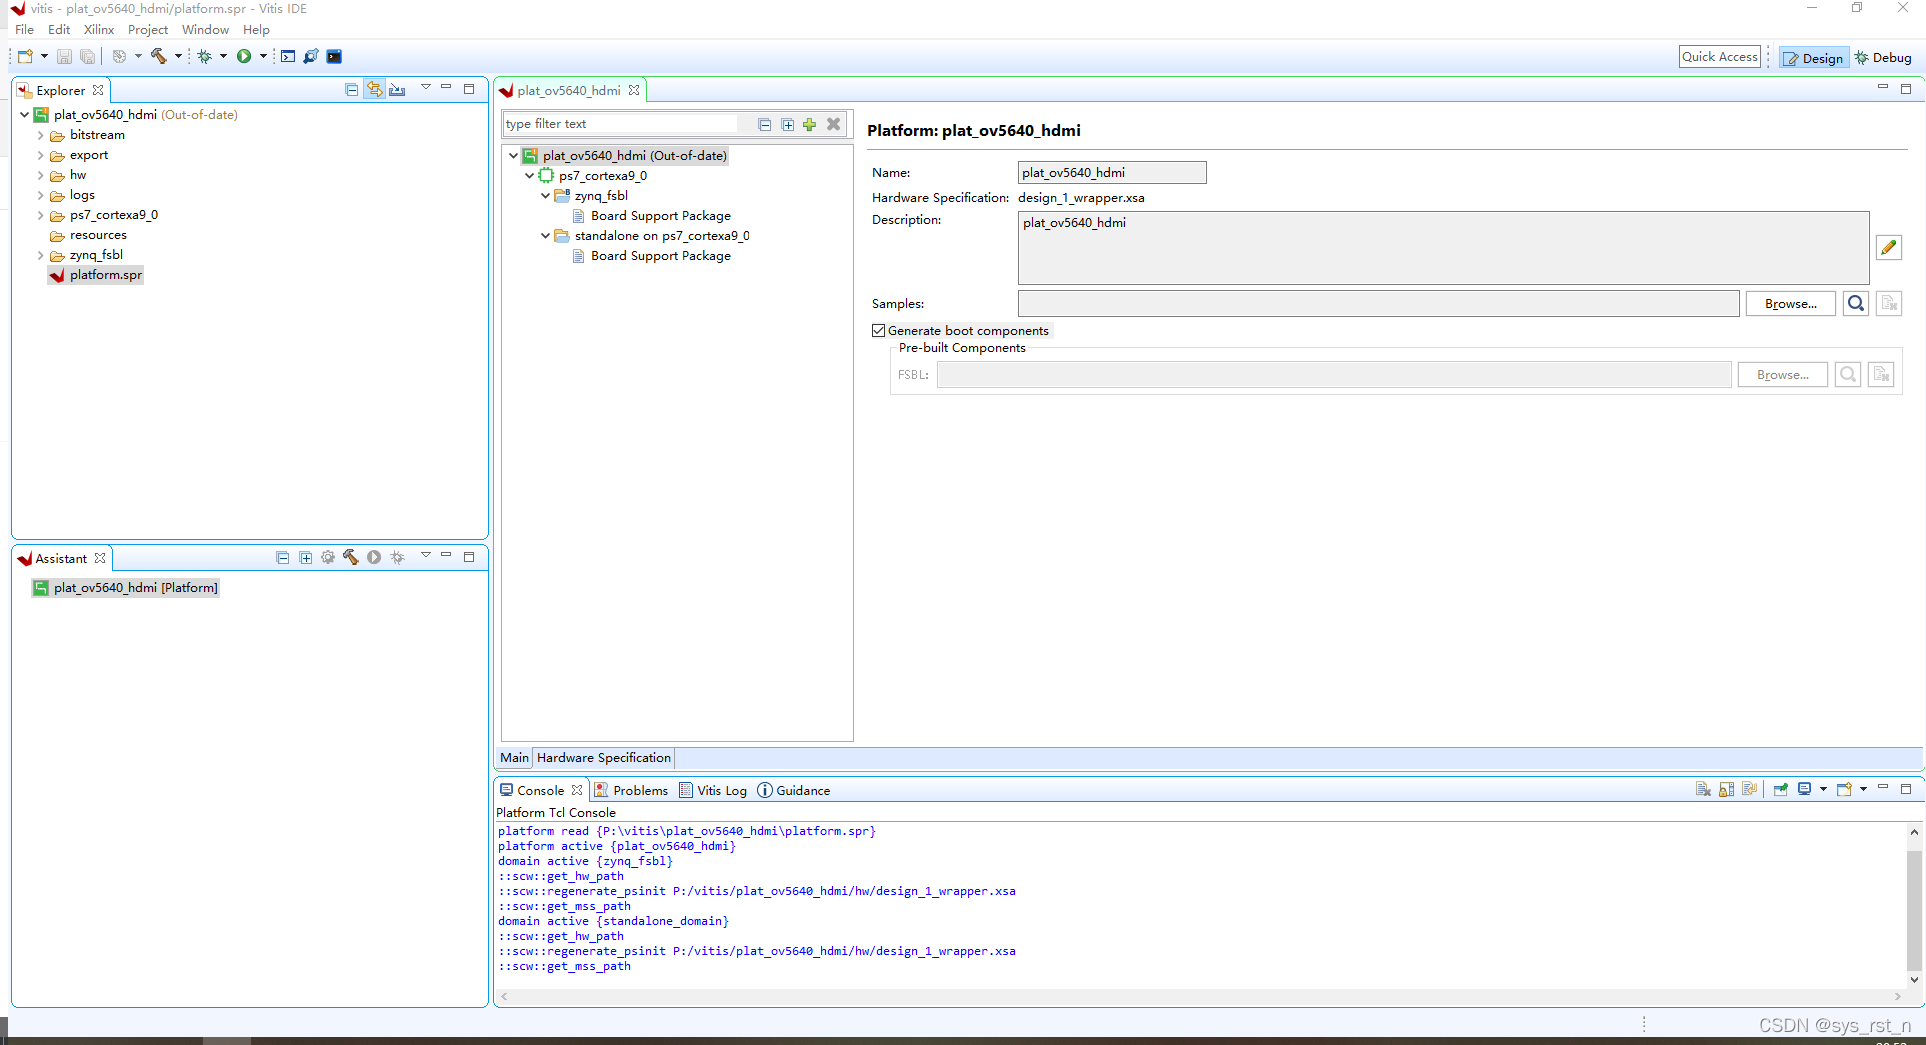Collapse standalone on ps7_cortexa9_0 node
Image resolution: width=1926 pixels, height=1045 pixels.
click(546, 236)
